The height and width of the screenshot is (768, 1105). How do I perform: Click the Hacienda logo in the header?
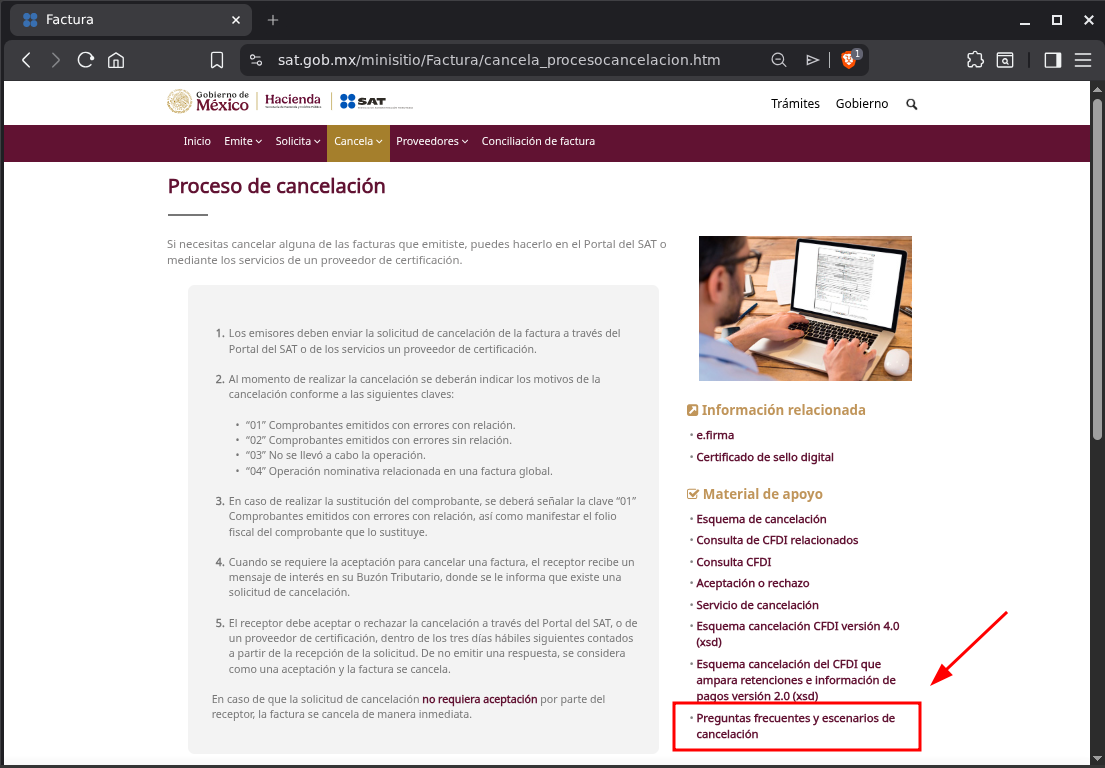coord(291,100)
